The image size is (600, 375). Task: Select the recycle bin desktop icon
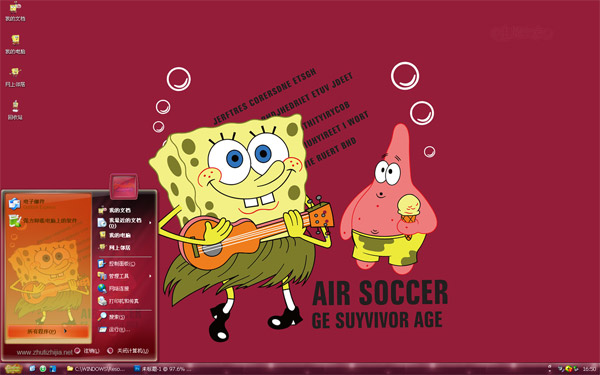15,110
